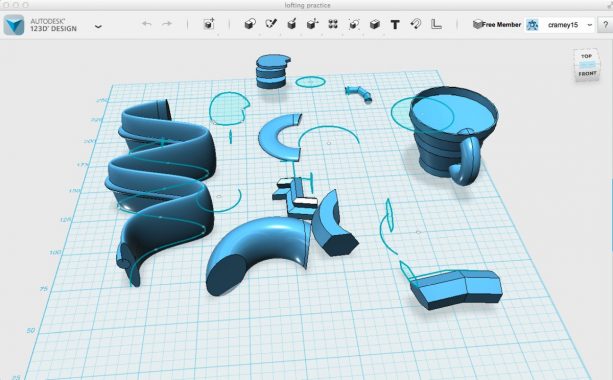Expand the 123D Design main menu arrow

coord(98,27)
